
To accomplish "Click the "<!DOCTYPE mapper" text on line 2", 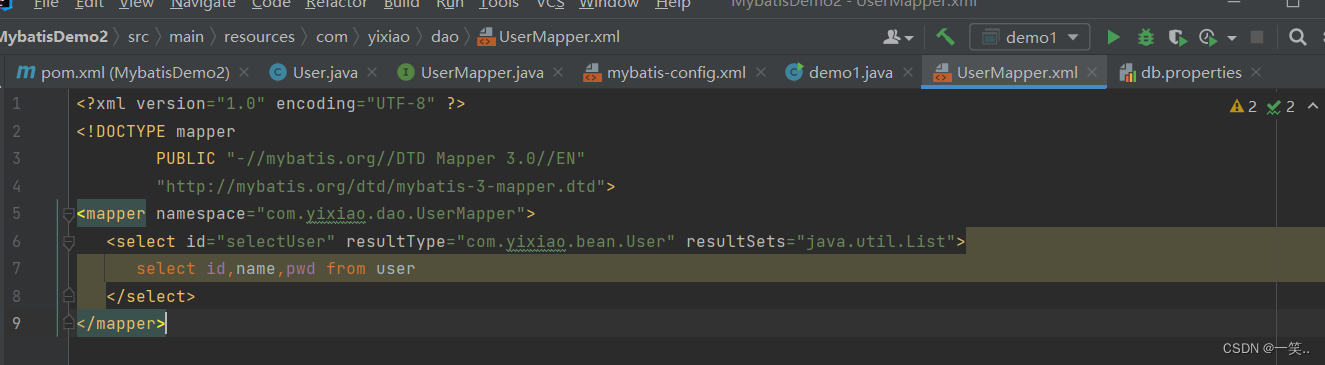I will [156, 131].
